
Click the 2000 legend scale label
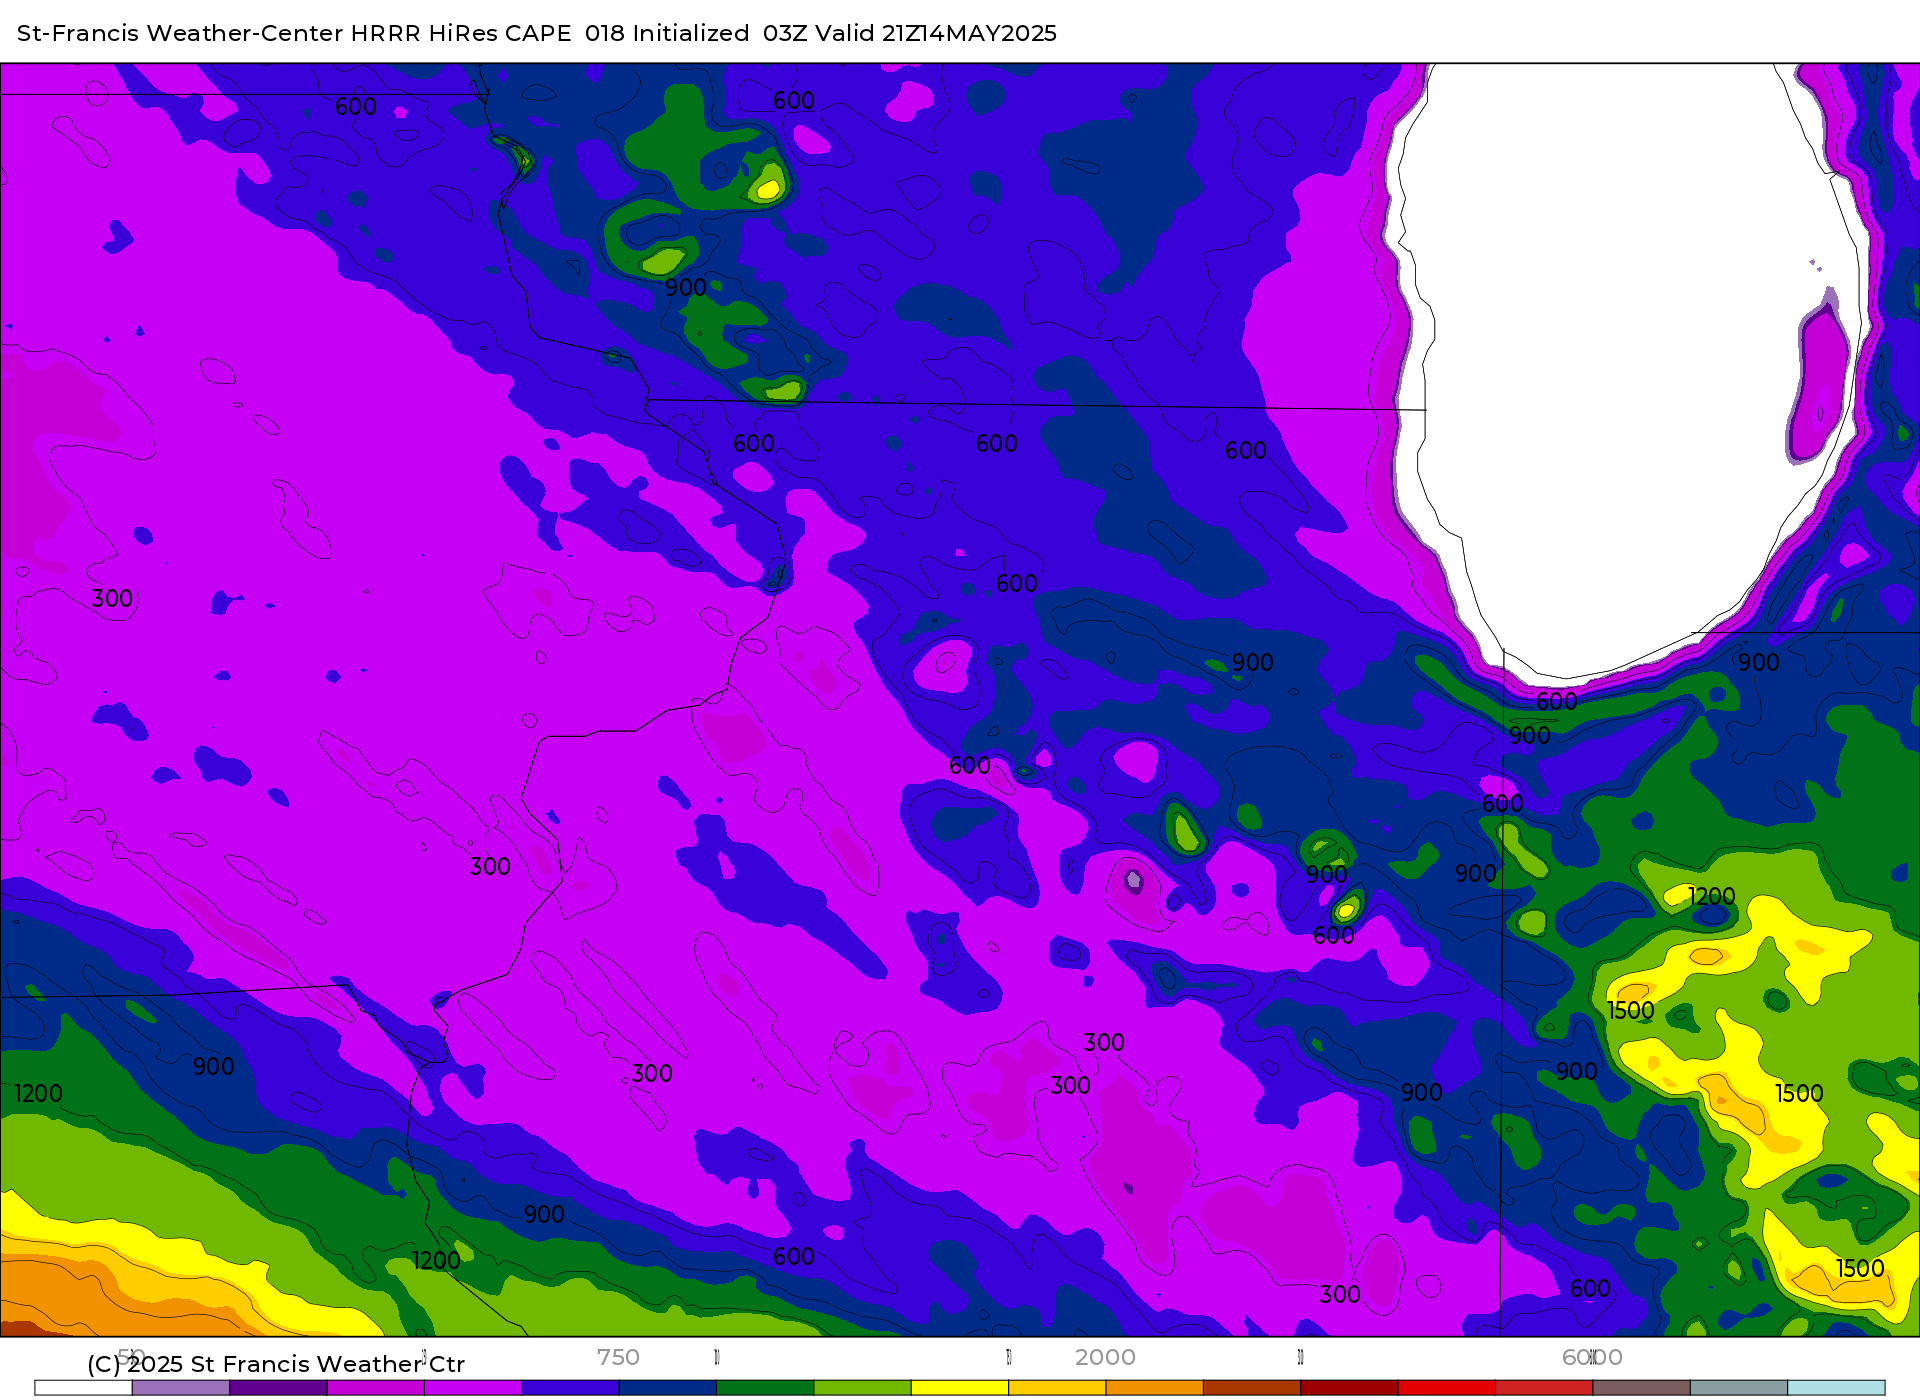pos(1105,1357)
